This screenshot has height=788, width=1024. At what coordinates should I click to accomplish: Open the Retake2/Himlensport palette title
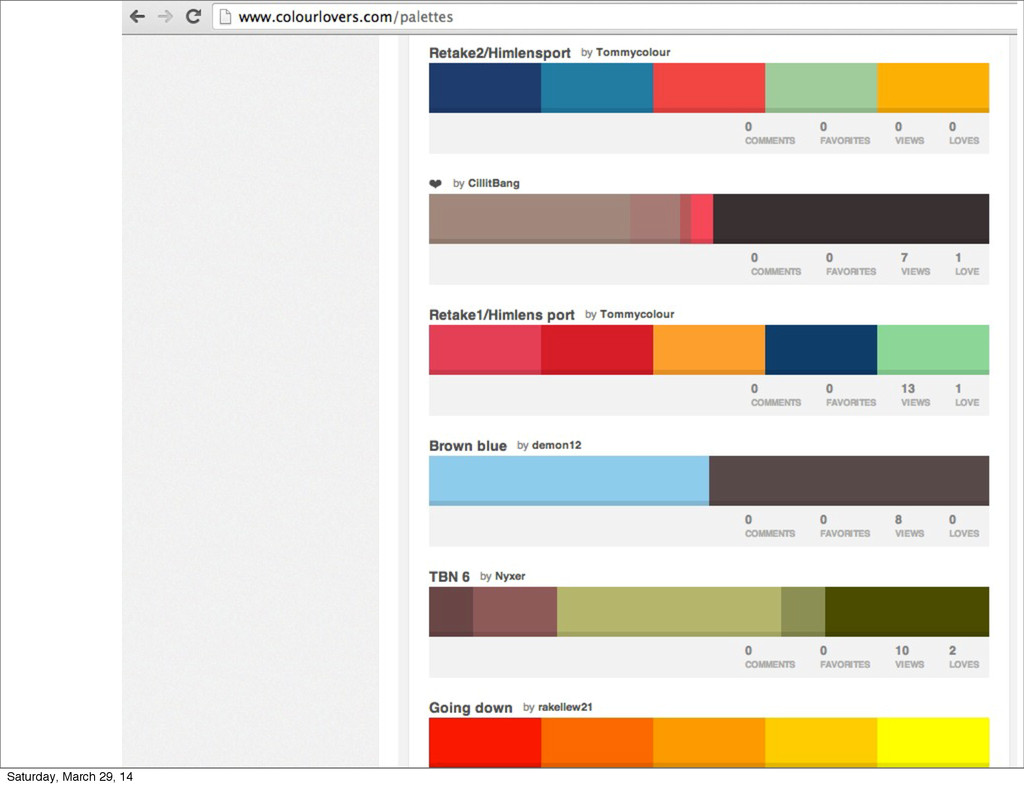pos(500,53)
